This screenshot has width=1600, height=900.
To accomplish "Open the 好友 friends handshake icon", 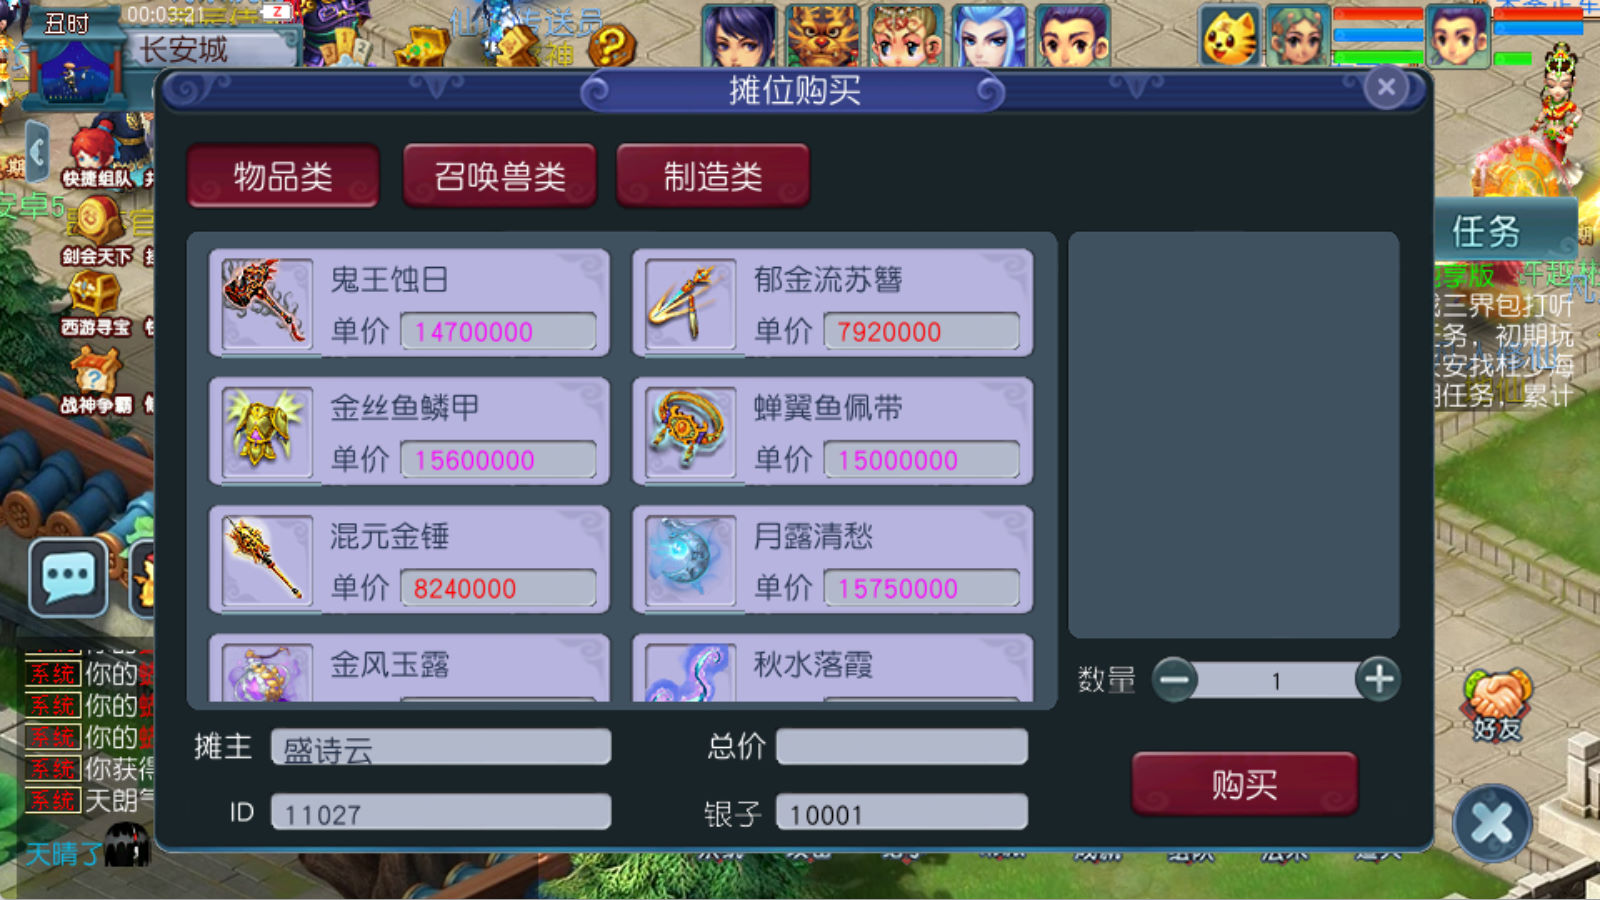I will [1497, 706].
